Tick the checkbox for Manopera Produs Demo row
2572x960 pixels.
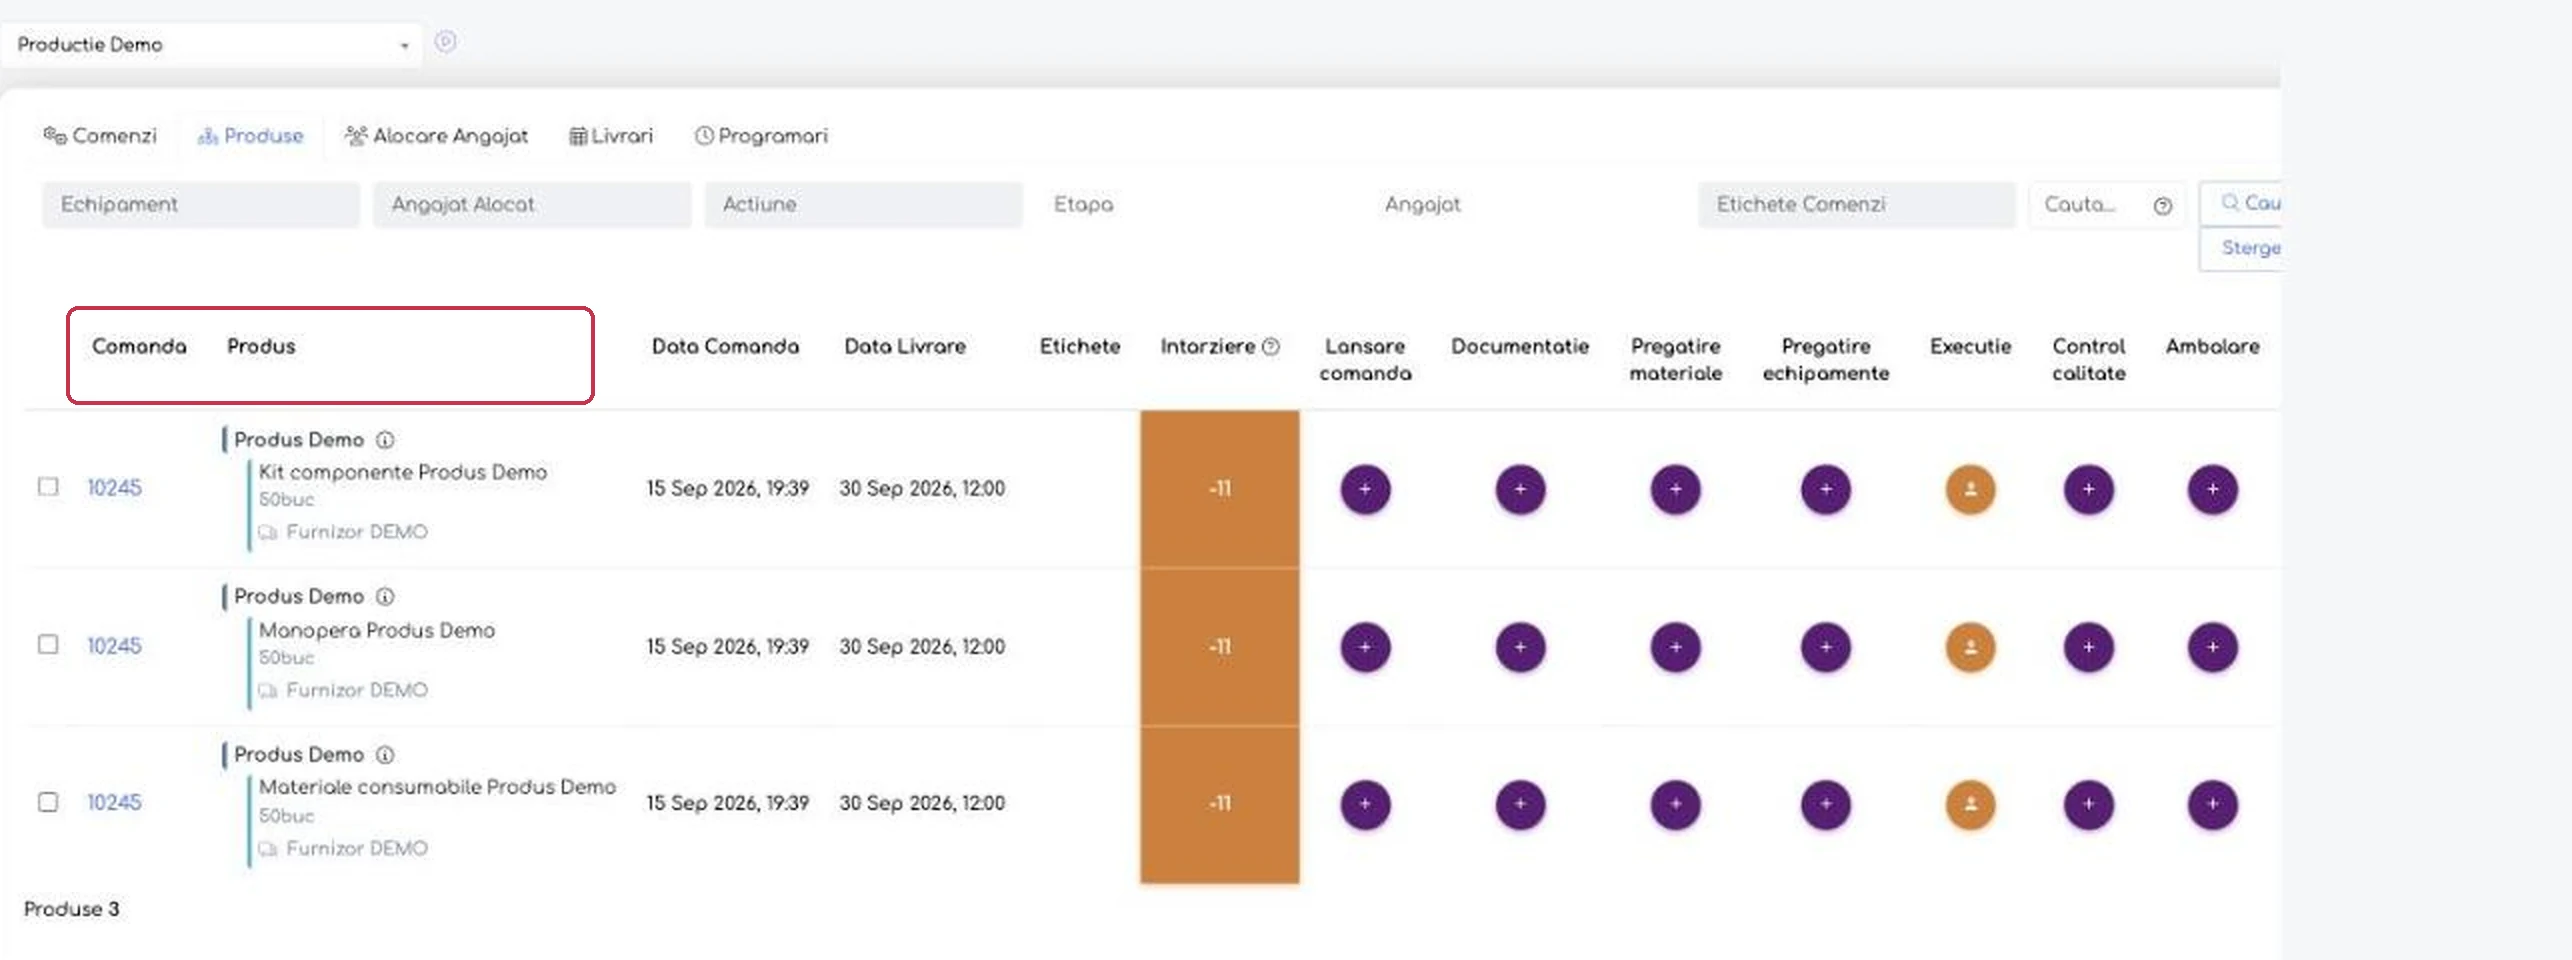(x=48, y=645)
